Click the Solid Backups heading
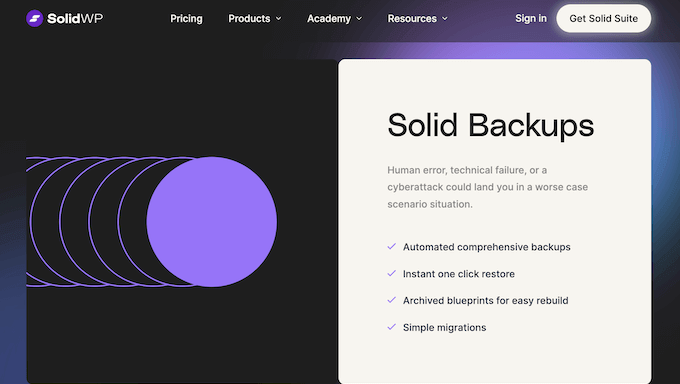 coord(490,125)
